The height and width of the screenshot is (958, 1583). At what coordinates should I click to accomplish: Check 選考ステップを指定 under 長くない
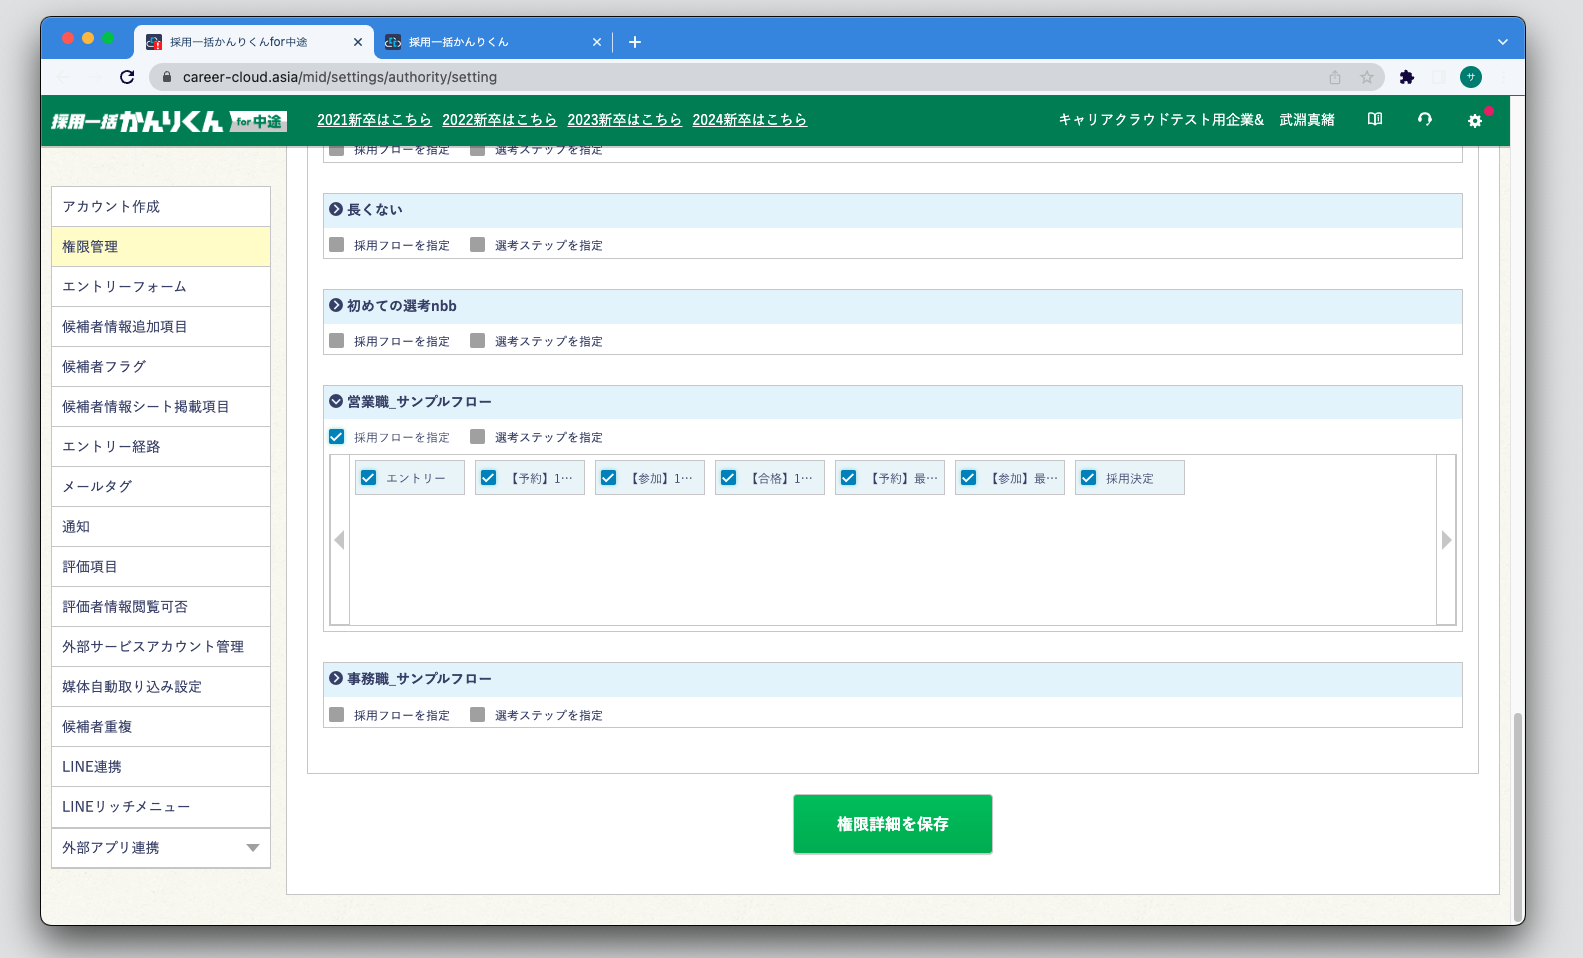pyautogui.click(x=478, y=245)
